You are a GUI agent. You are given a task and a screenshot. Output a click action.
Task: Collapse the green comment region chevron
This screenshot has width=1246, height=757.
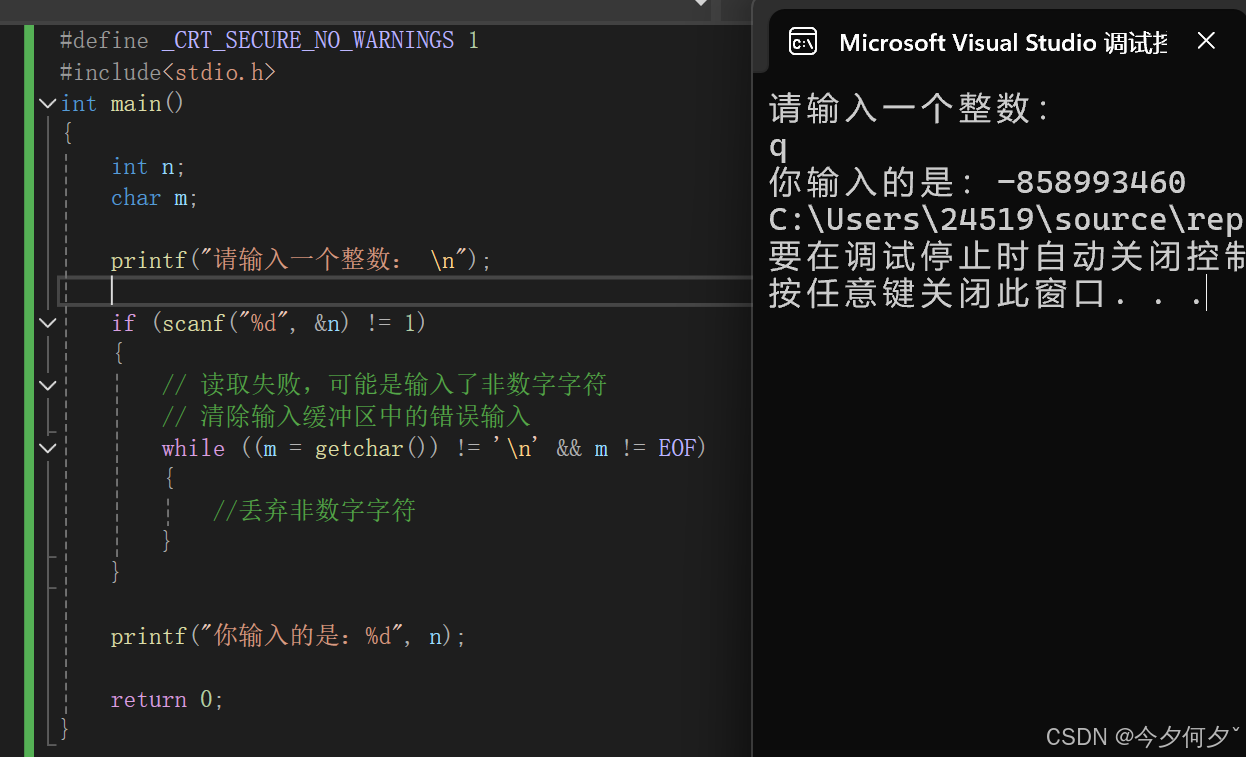point(47,385)
